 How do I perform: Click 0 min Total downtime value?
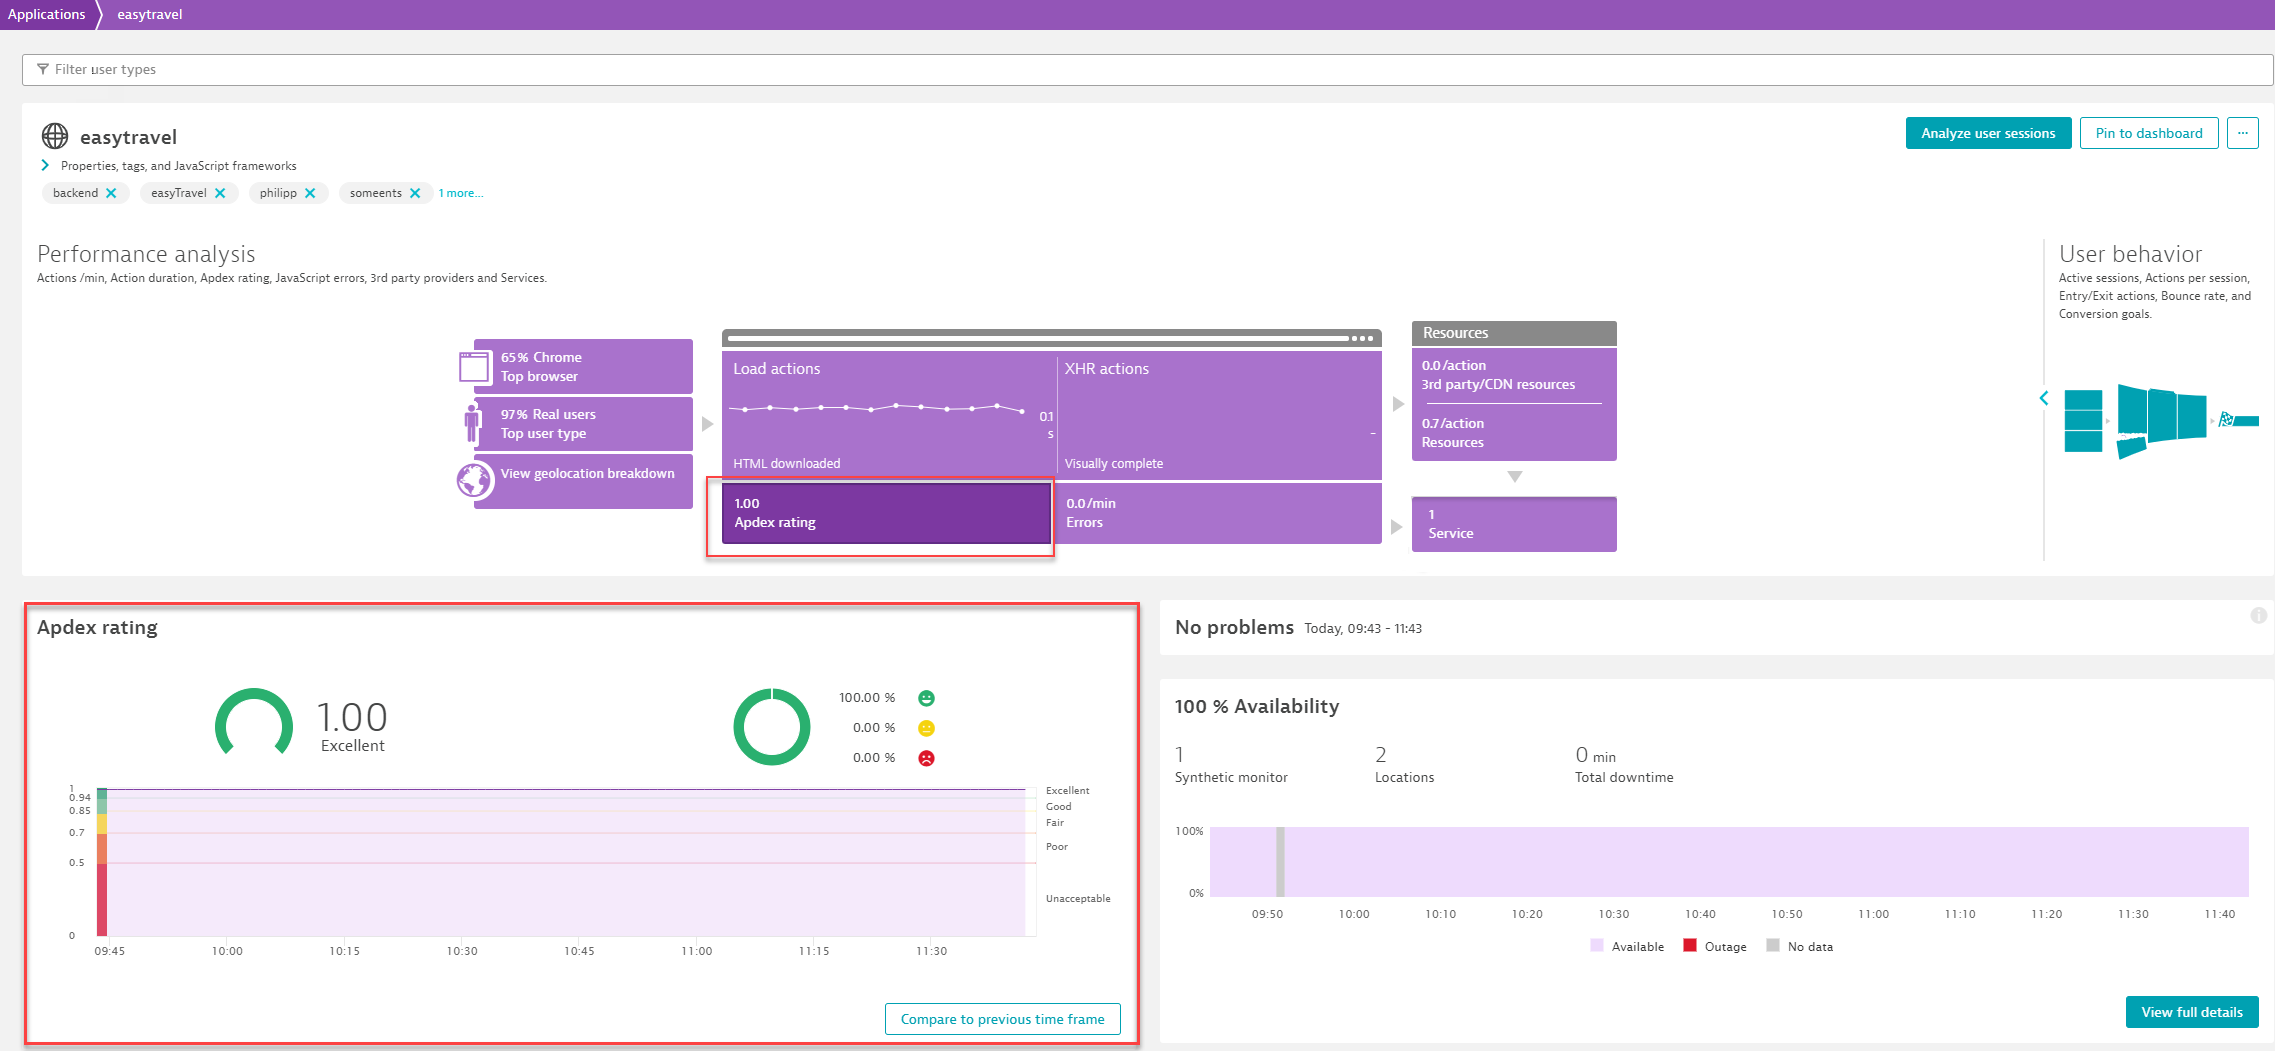(x=1596, y=755)
